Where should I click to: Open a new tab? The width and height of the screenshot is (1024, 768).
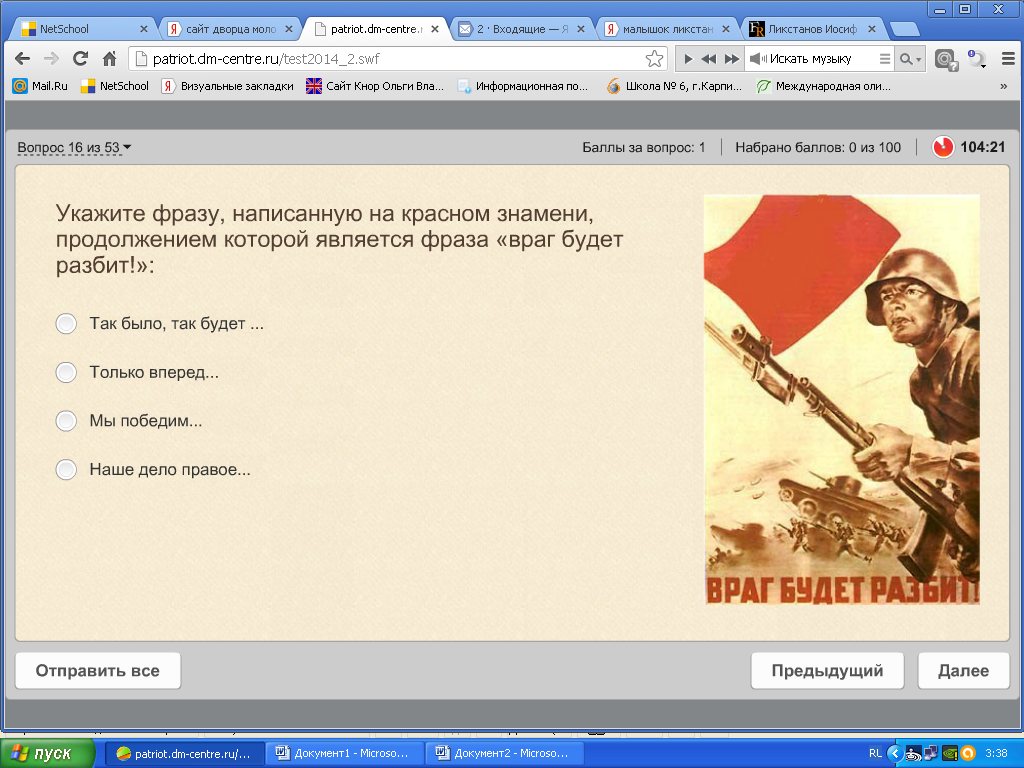pos(904,29)
